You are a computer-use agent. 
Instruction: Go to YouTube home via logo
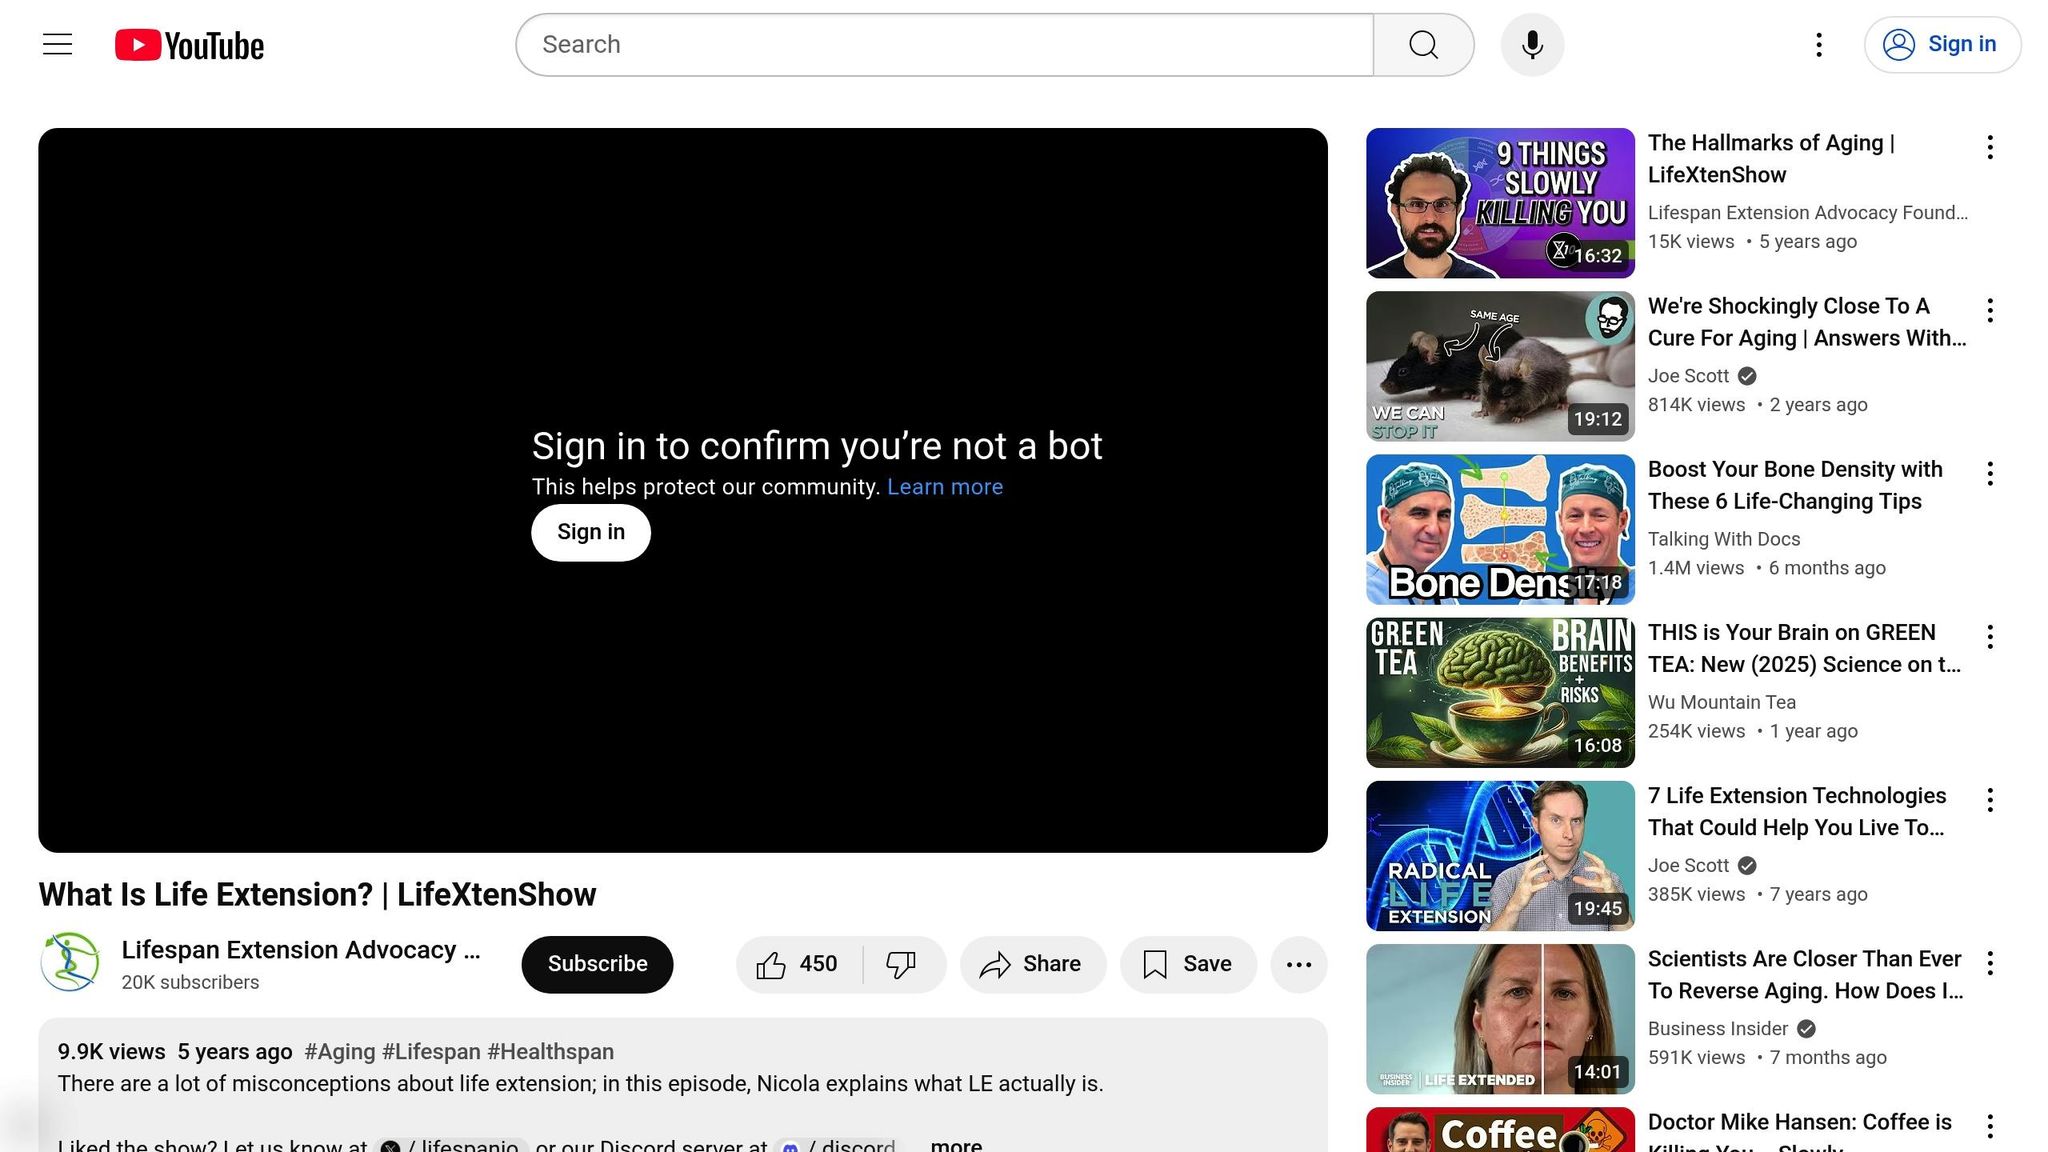click(189, 45)
